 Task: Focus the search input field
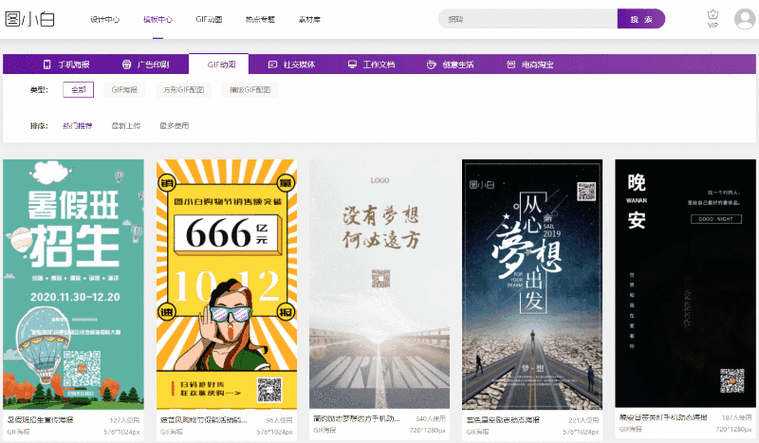[527, 19]
